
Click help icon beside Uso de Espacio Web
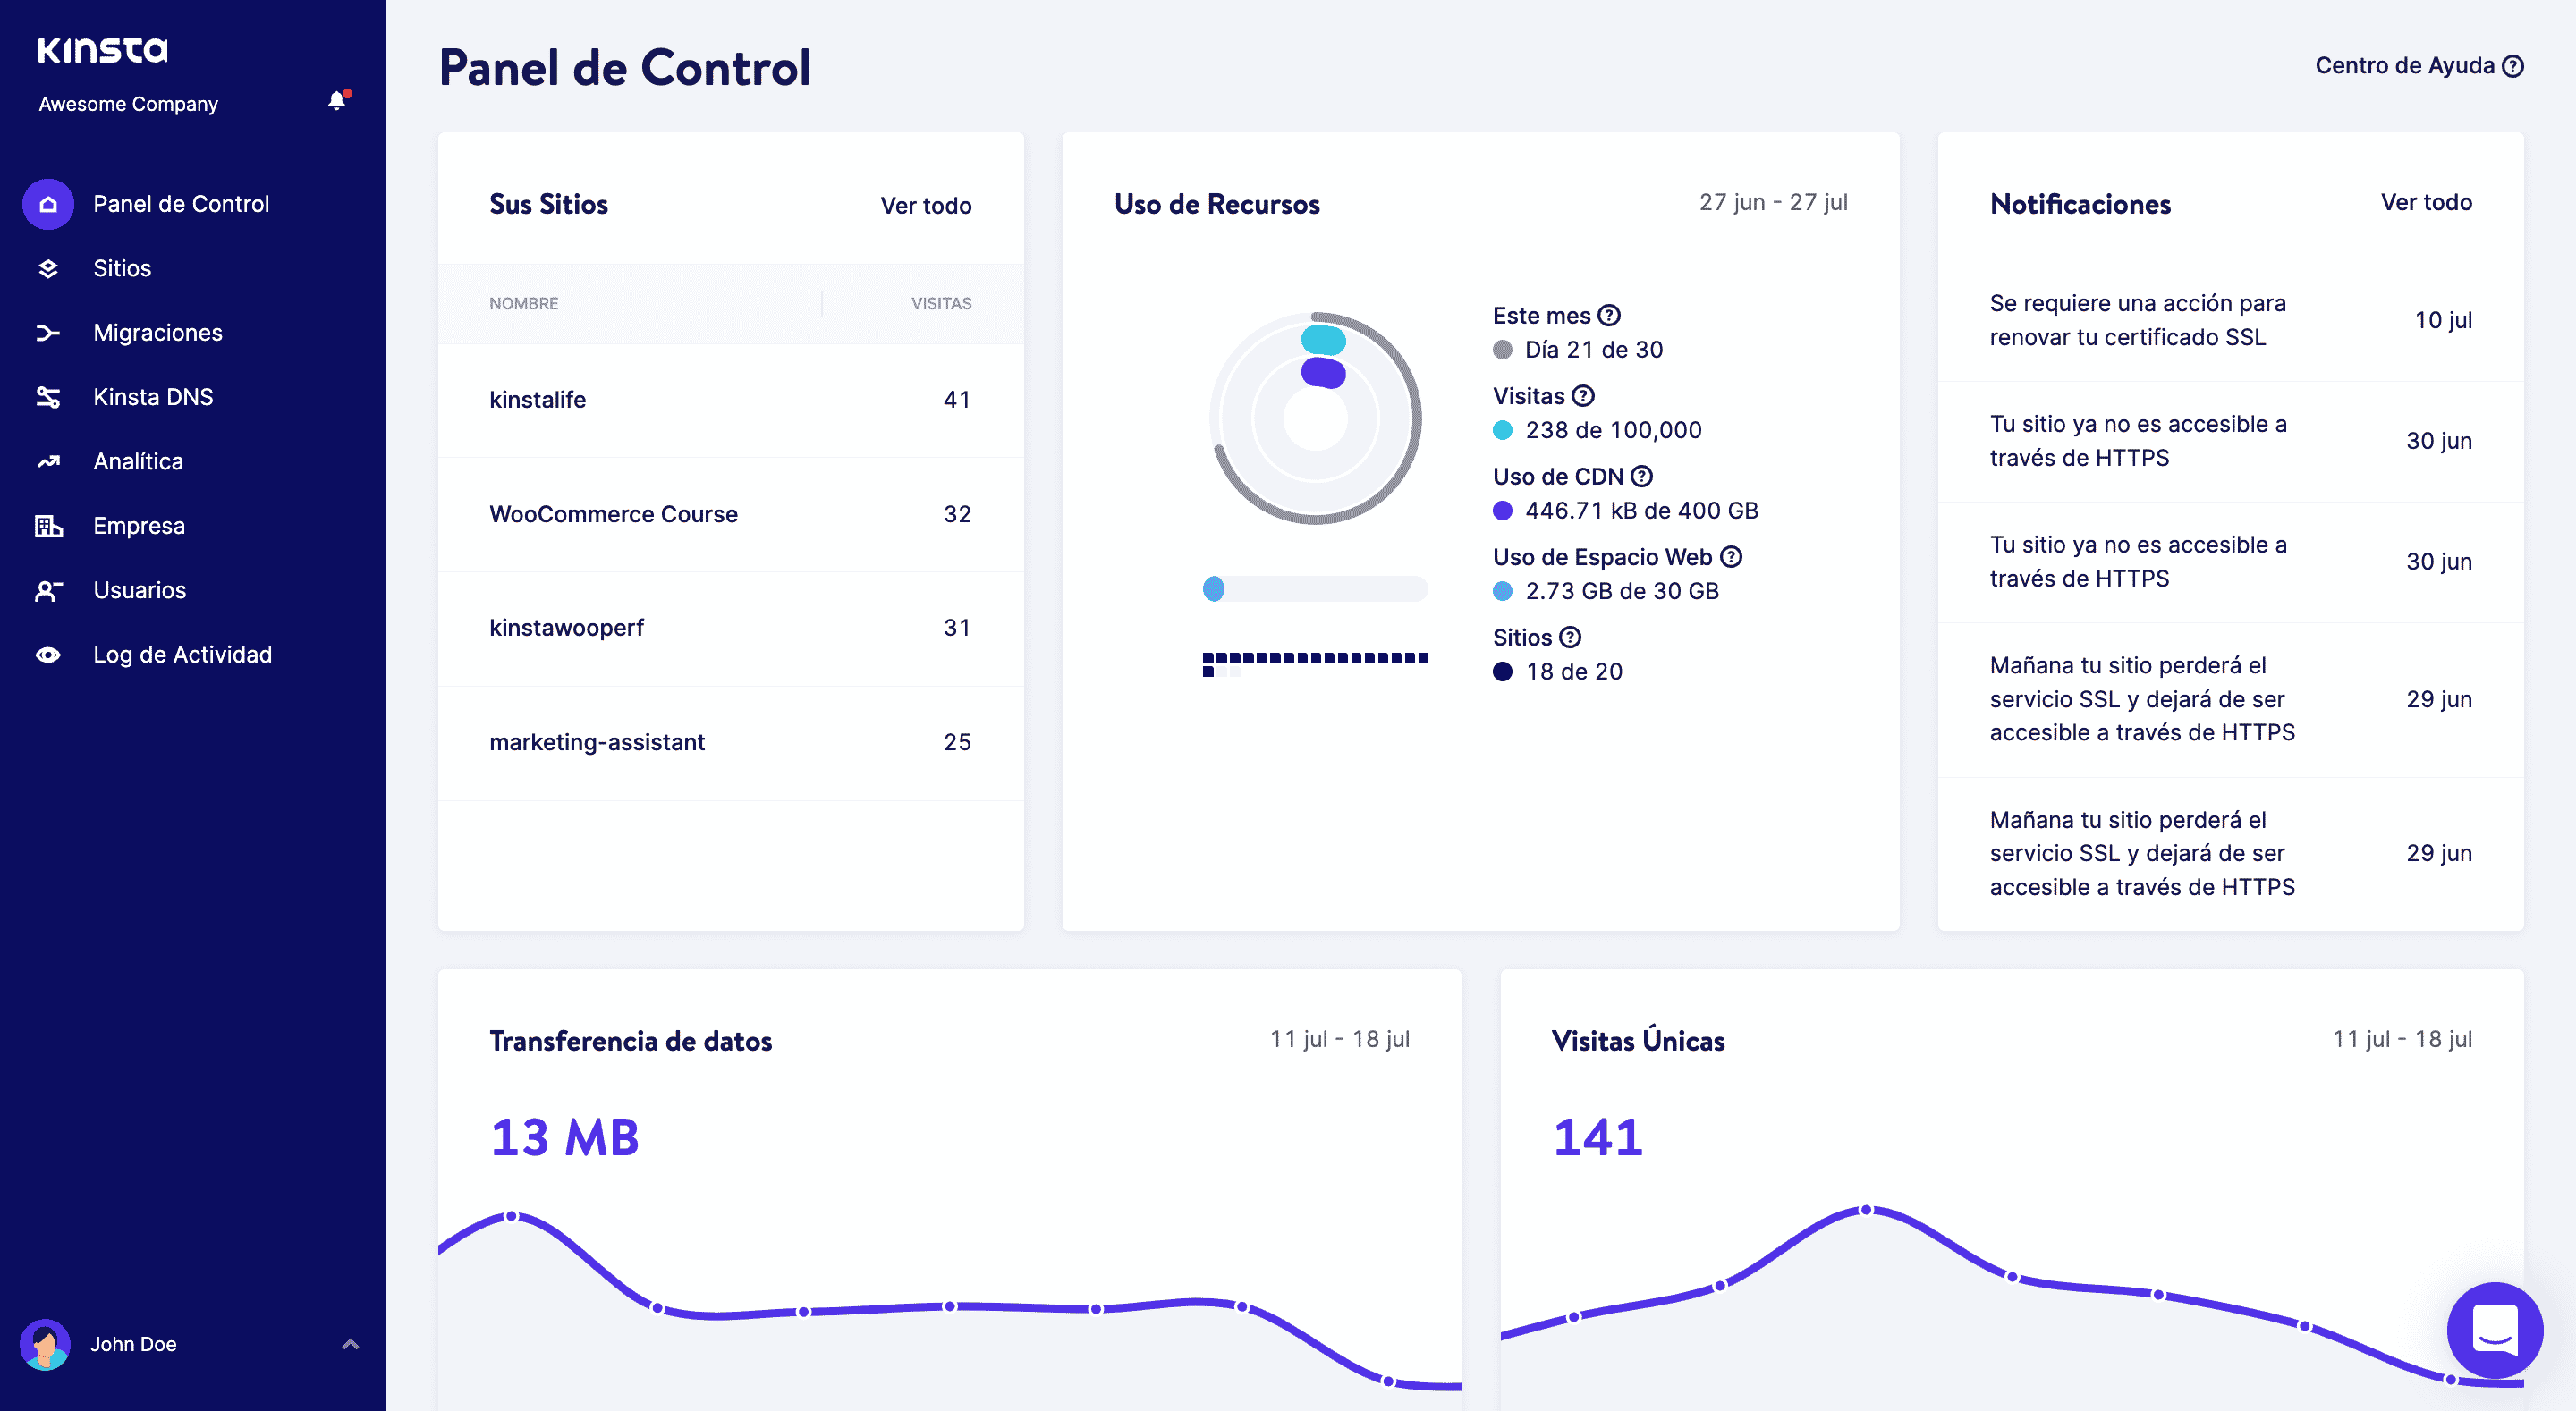(1731, 557)
